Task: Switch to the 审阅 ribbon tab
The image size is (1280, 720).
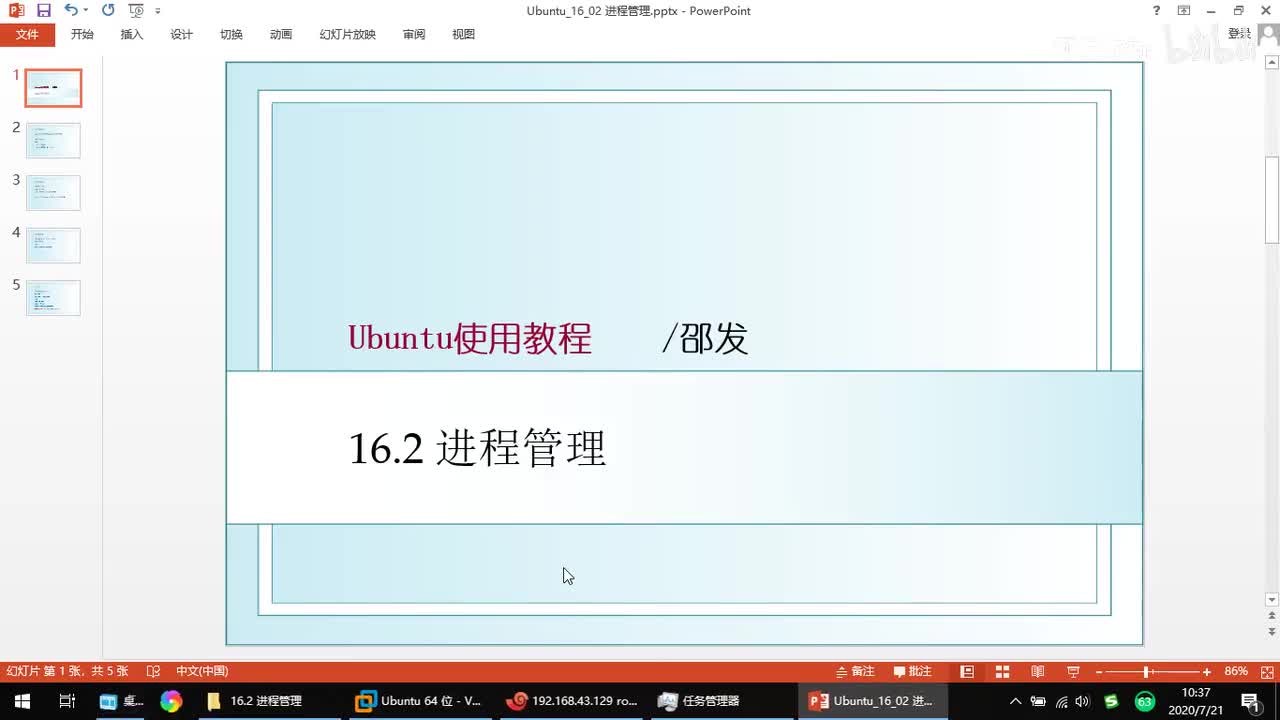Action: [414, 34]
